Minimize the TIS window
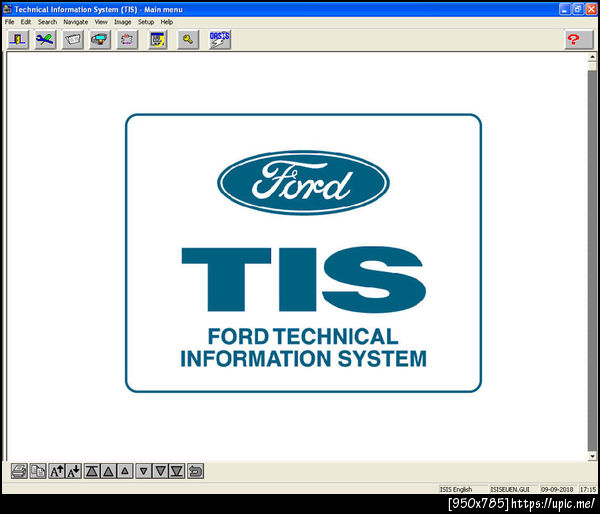This screenshot has height=514, width=600. pyautogui.click(x=564, y=9)
